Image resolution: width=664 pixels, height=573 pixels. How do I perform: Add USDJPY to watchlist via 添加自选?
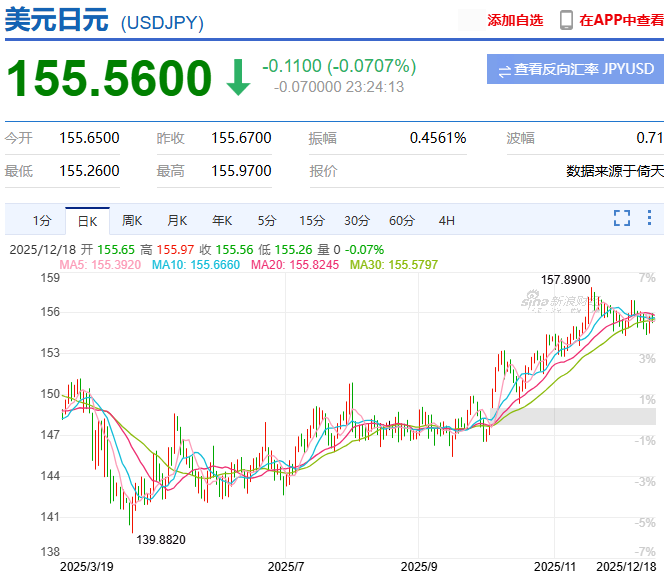[515, 20]
